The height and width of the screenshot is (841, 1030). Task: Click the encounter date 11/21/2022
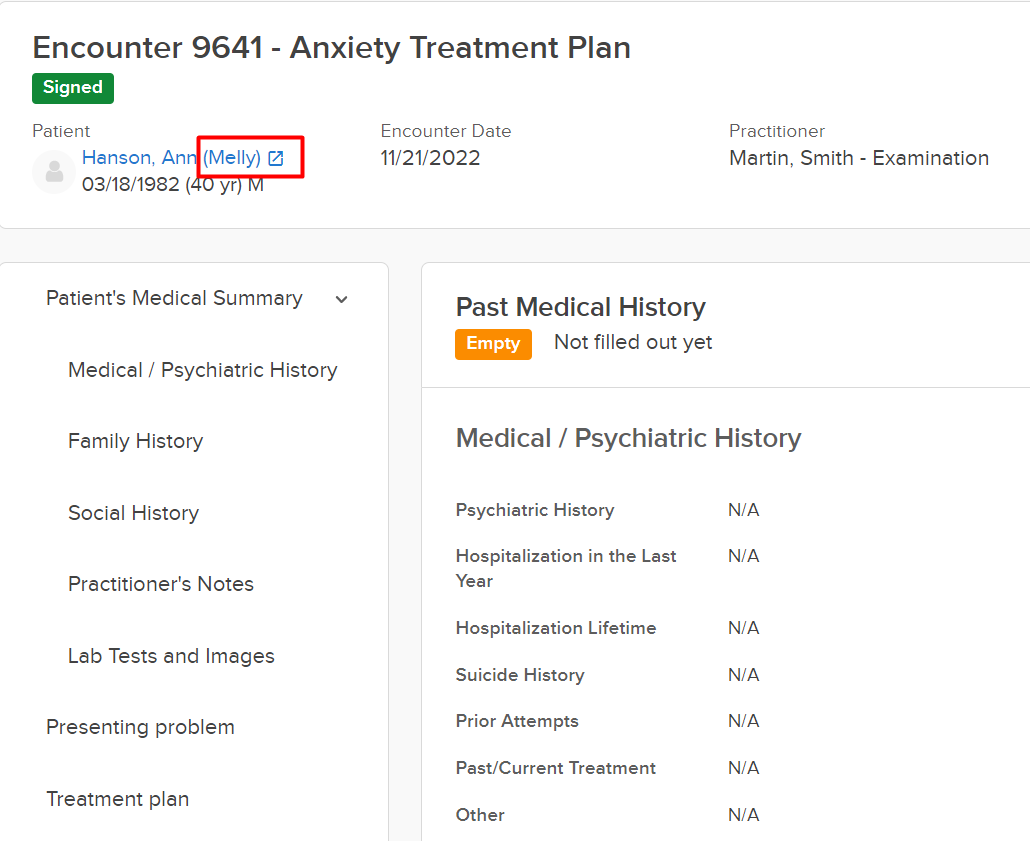[x=430, y=158]
